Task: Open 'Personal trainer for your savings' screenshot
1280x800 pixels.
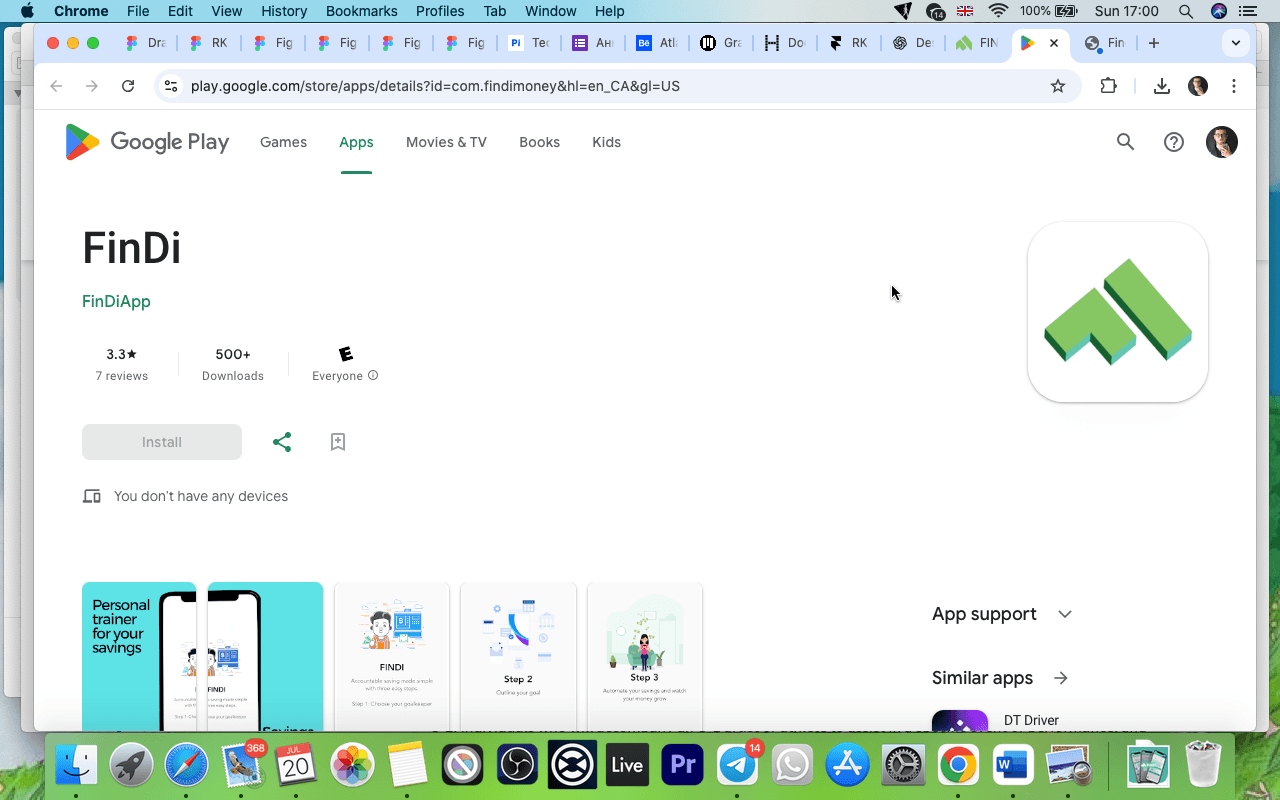Action: tap(139, 656)
